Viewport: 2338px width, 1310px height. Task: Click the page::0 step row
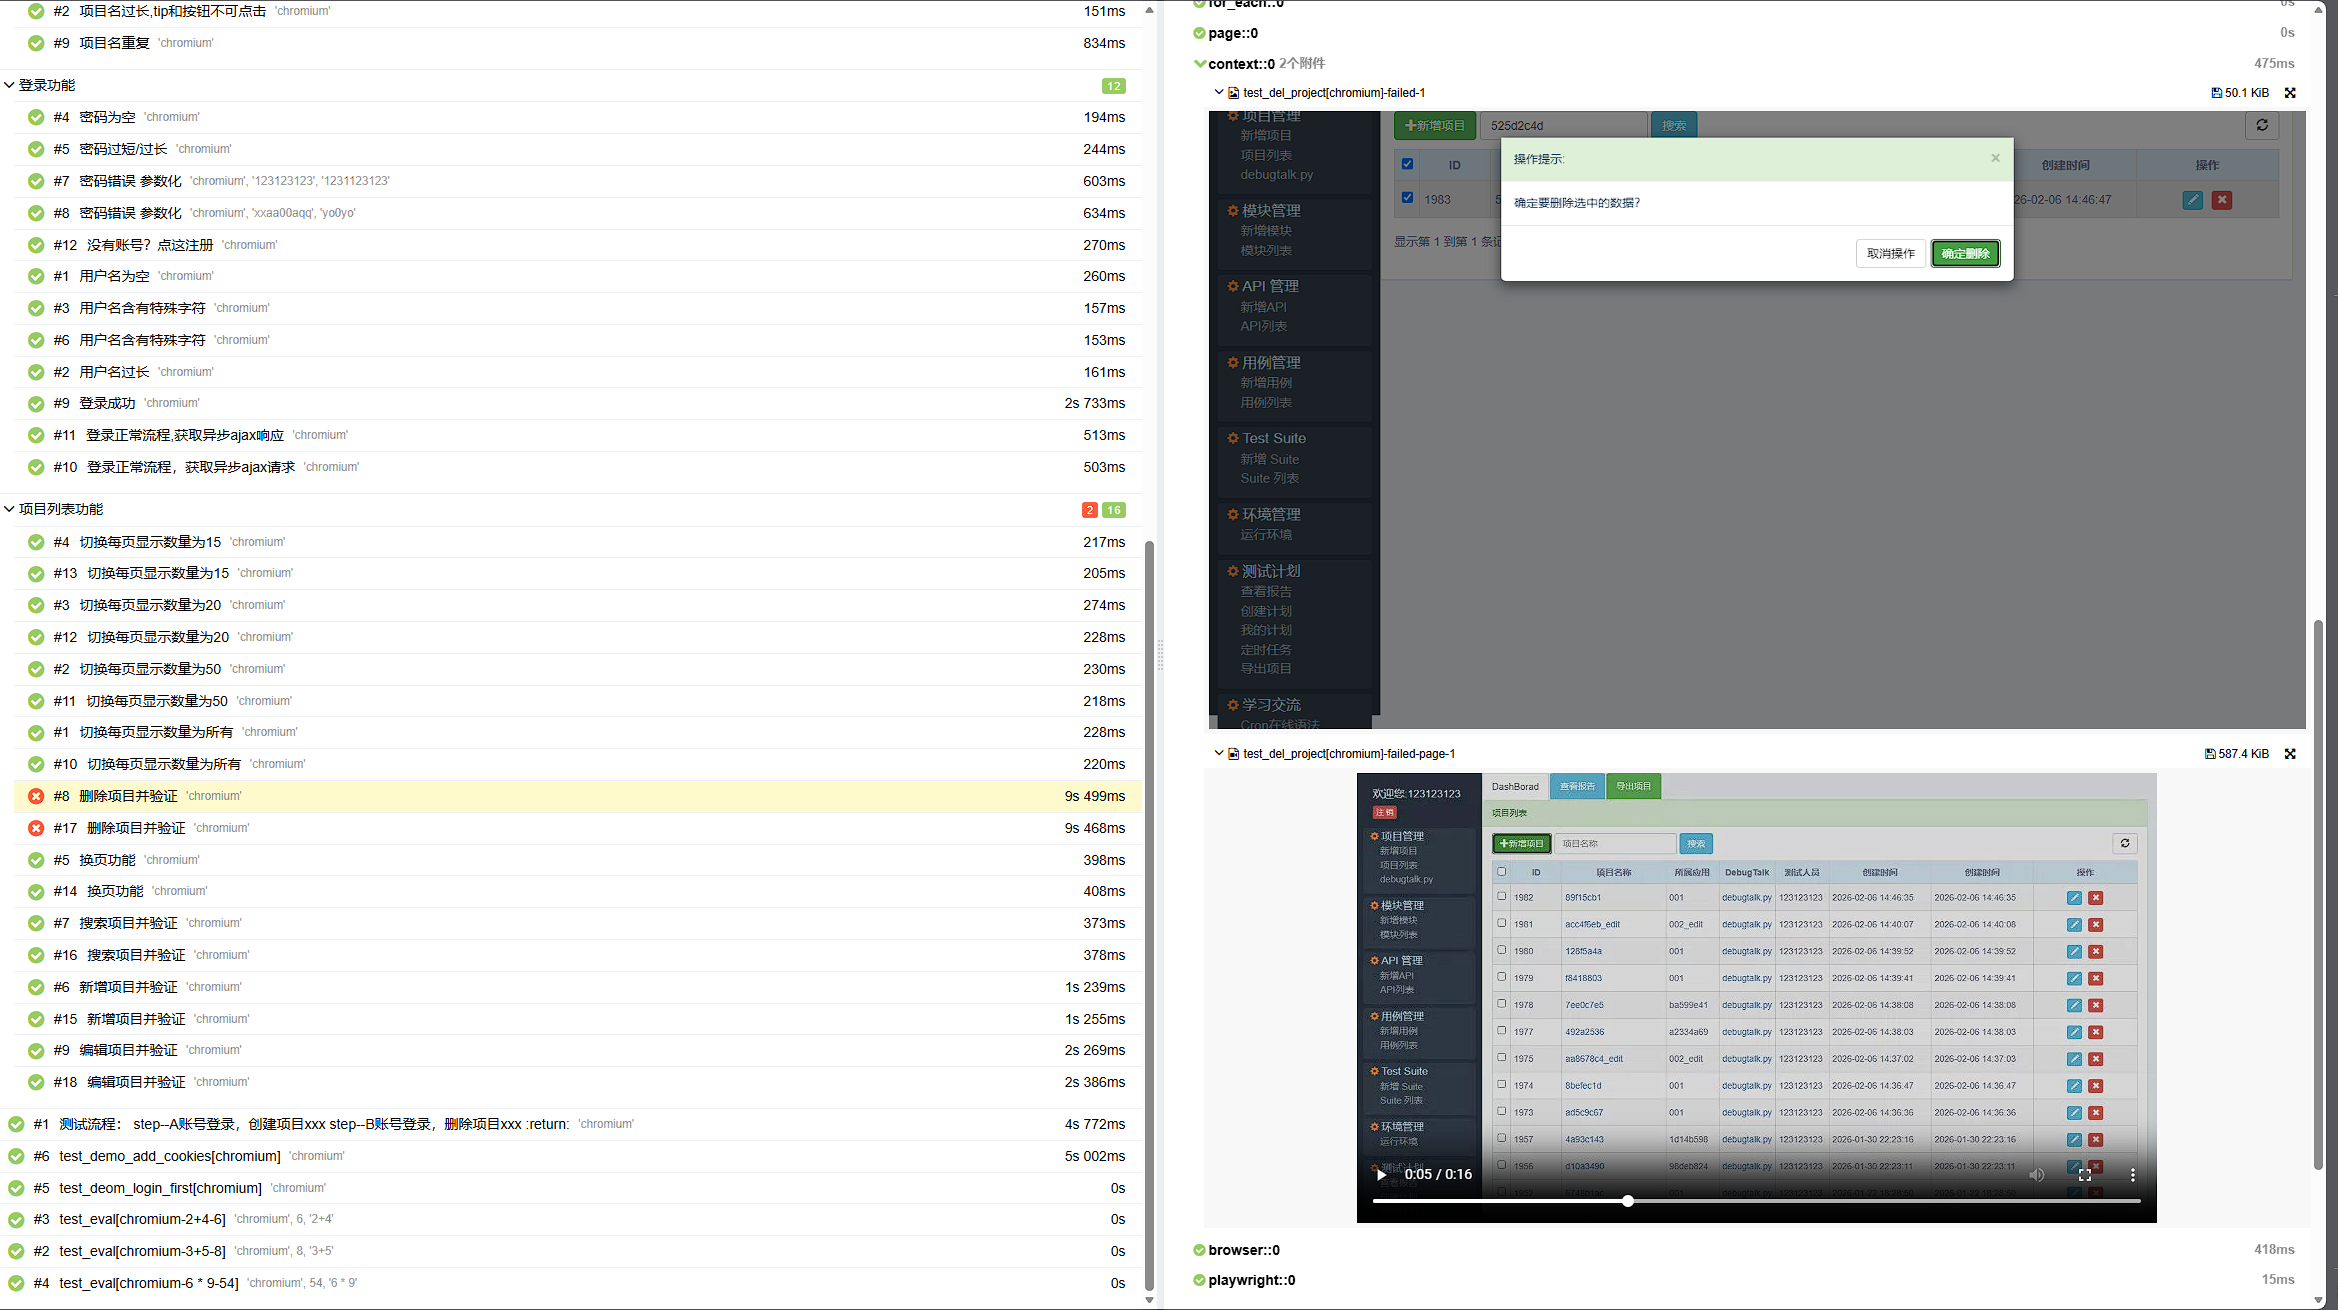tap(1745, 33)
